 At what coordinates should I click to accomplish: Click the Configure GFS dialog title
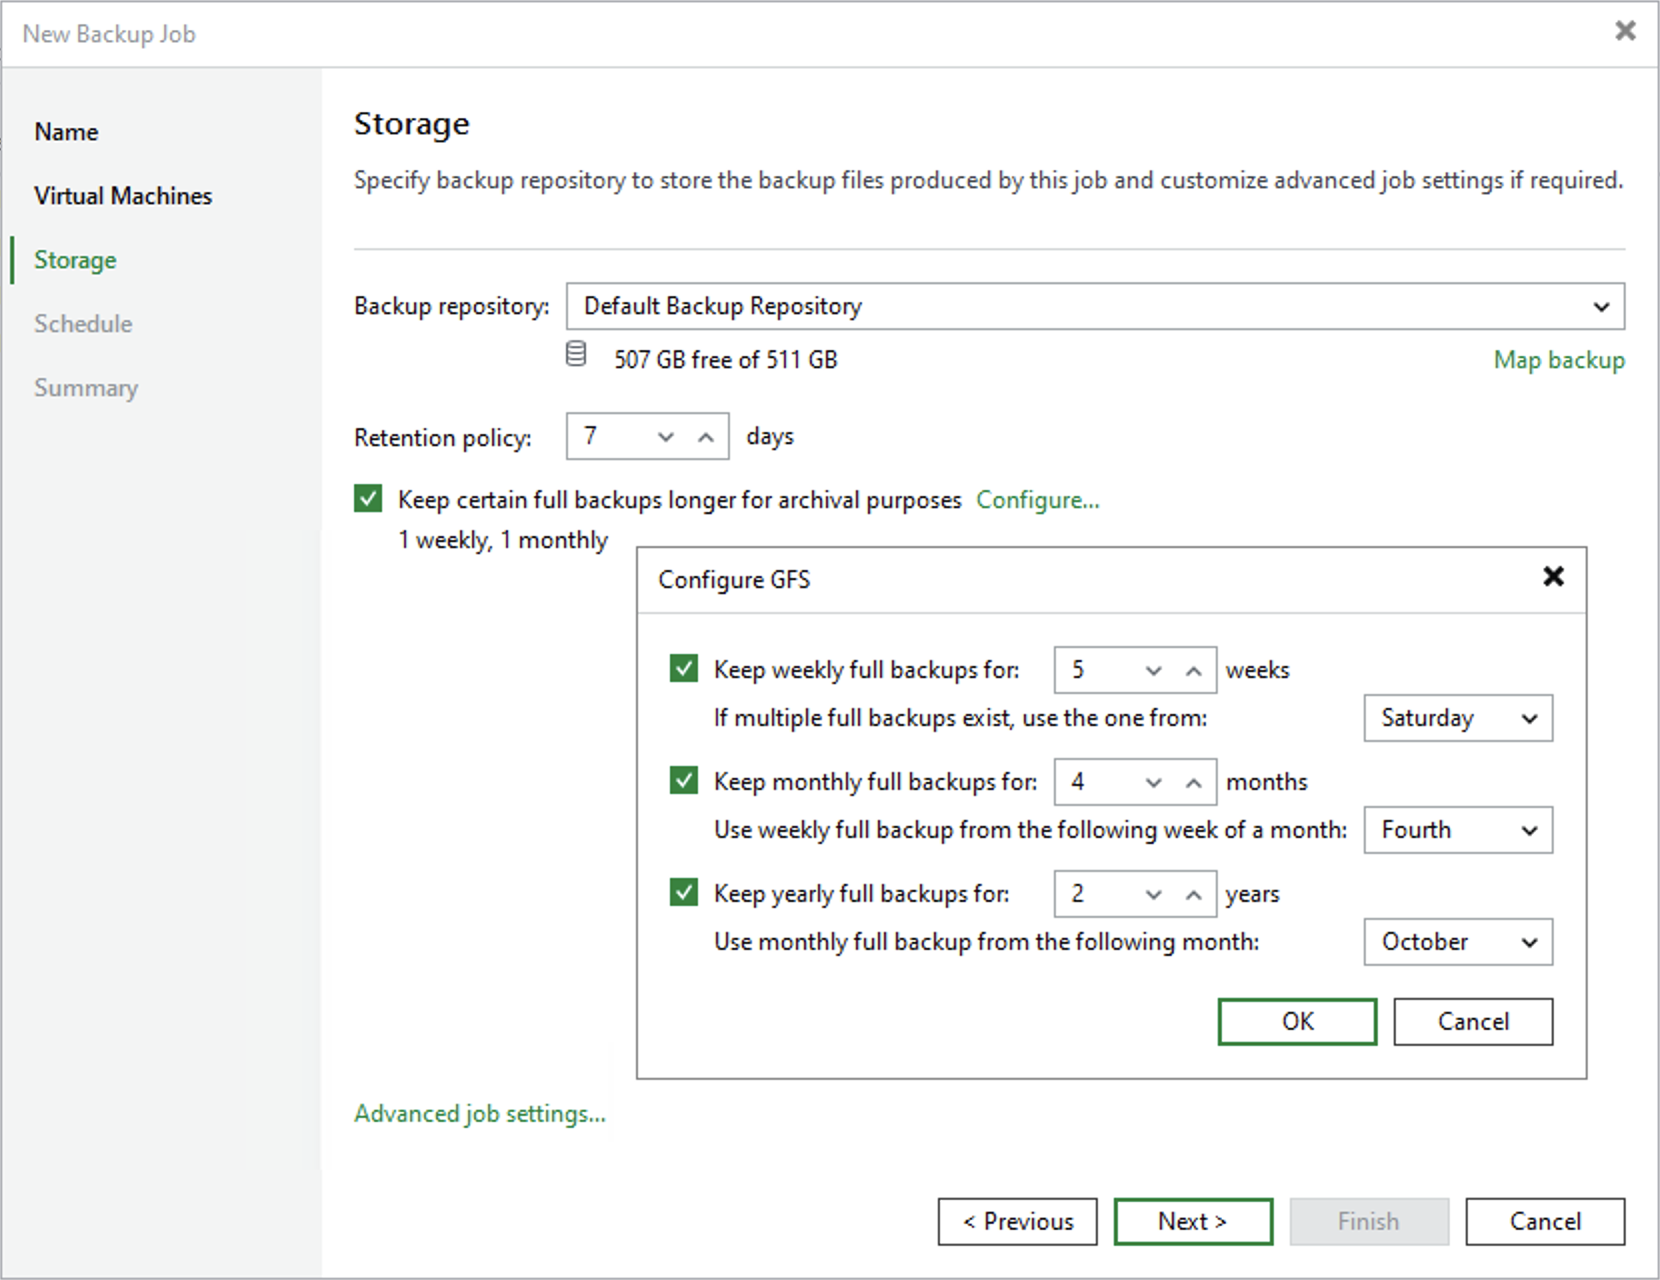[734, 580]
